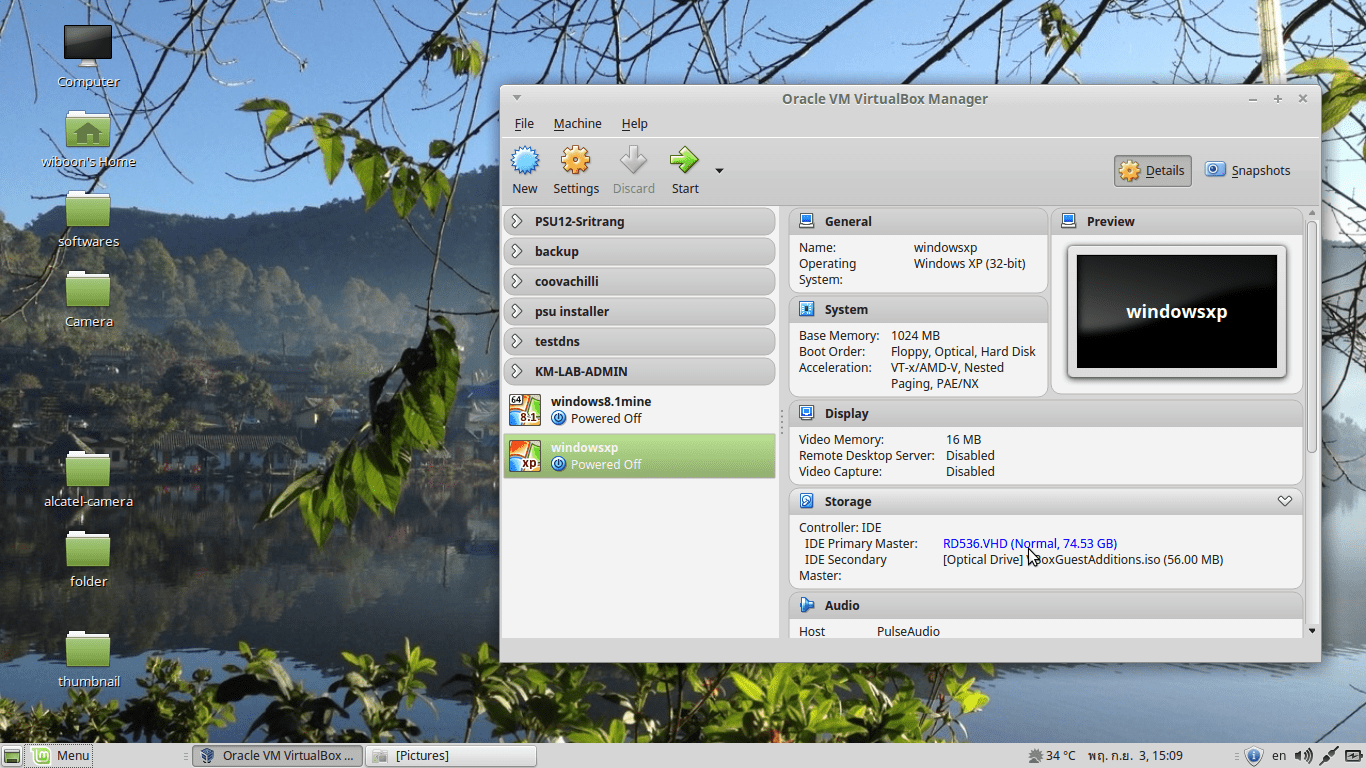Click the windowsxp preview thumbnail
Image resolution: width=1366 pixels, height=768 pixels.
coord(1177,311)
